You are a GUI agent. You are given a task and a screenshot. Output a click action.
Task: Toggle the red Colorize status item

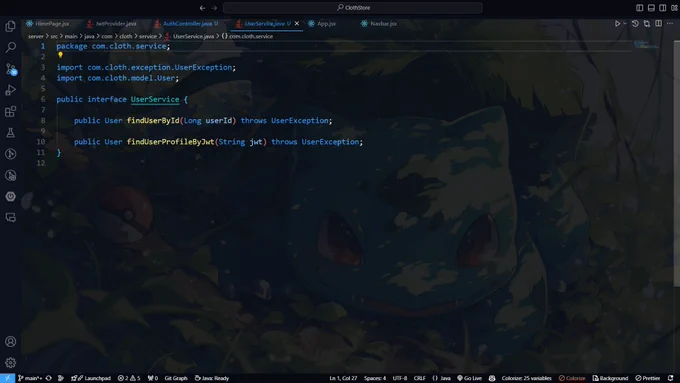coord(572,378)
